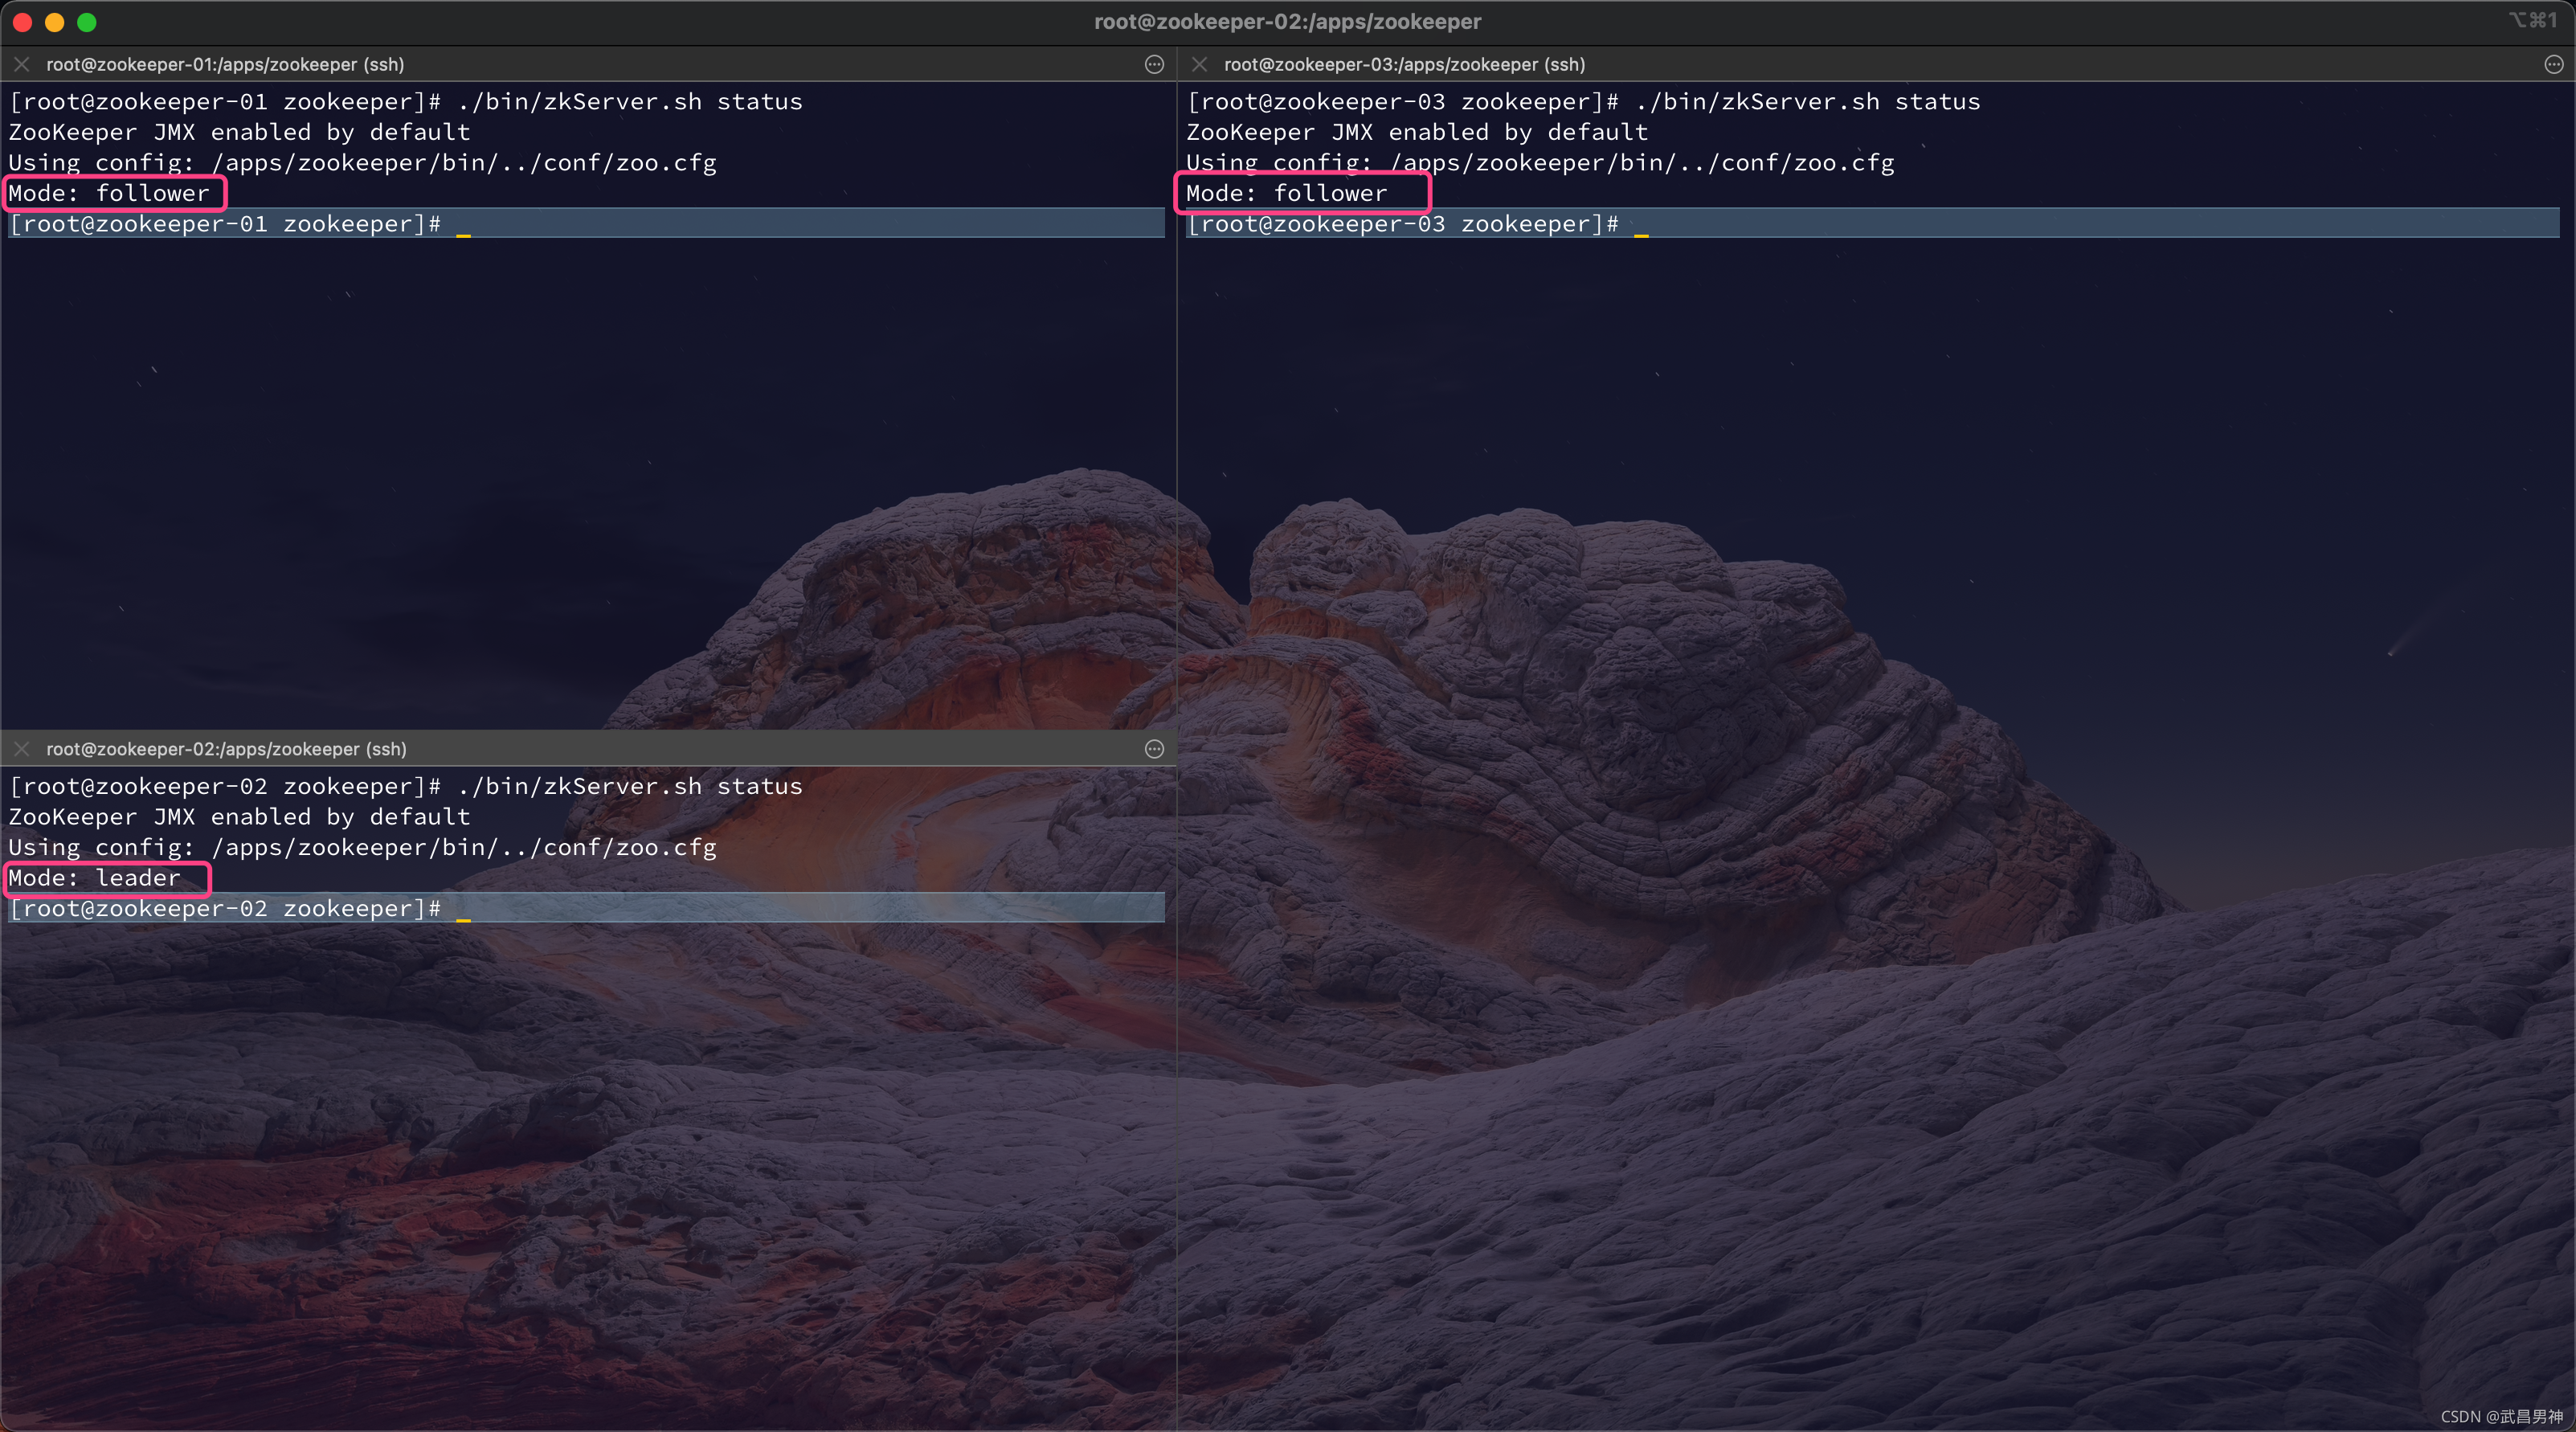Click the 'Mode: leader' output text
The height and width of the screenshot is (1432, 2576).
point(95,878)
